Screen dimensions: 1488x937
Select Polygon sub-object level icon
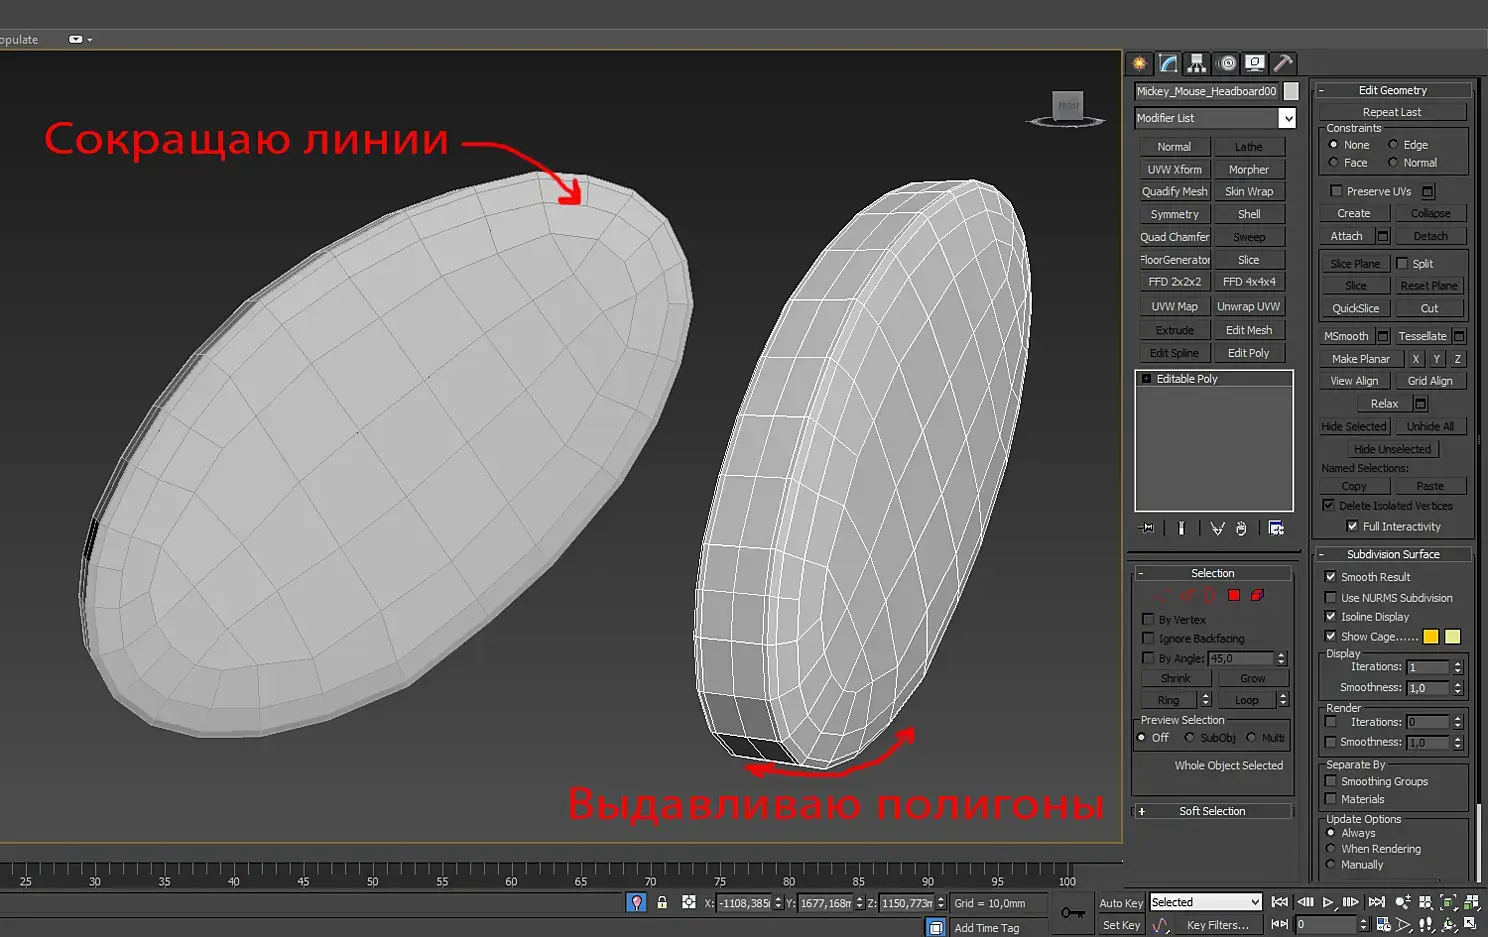click(x=1234, y=596)
